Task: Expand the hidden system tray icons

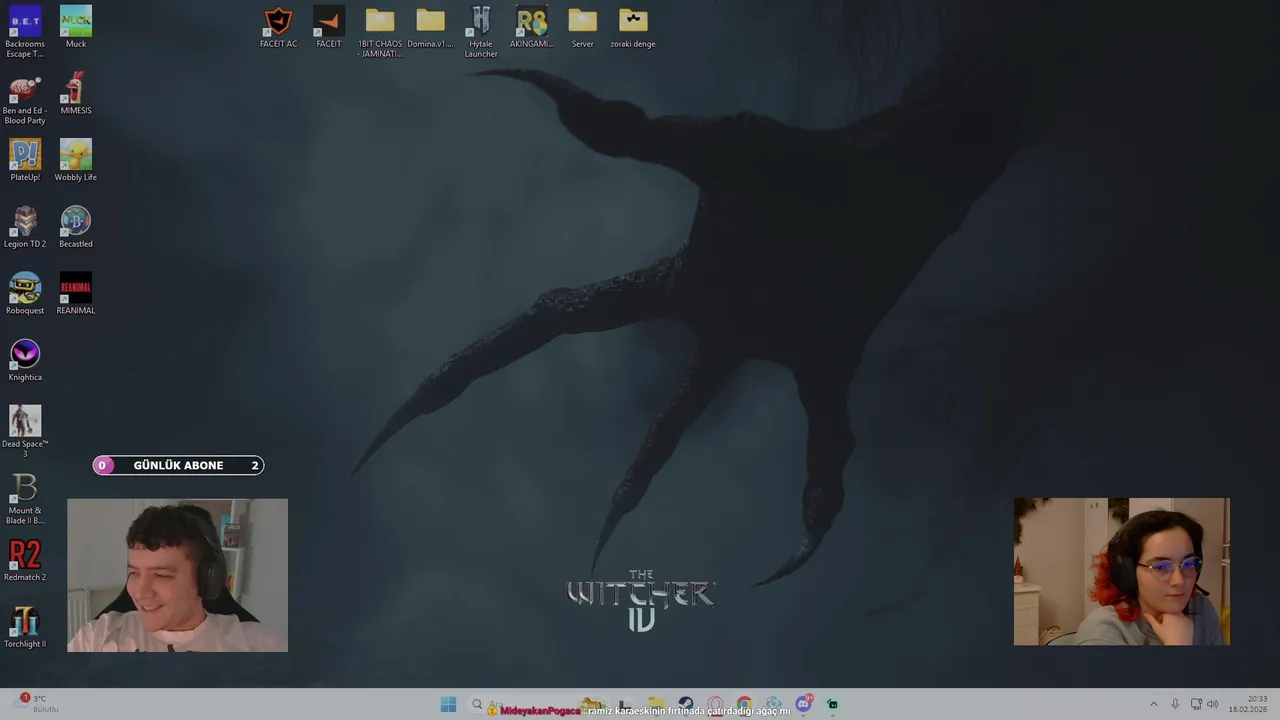Action: click(x=1153, y=704)
